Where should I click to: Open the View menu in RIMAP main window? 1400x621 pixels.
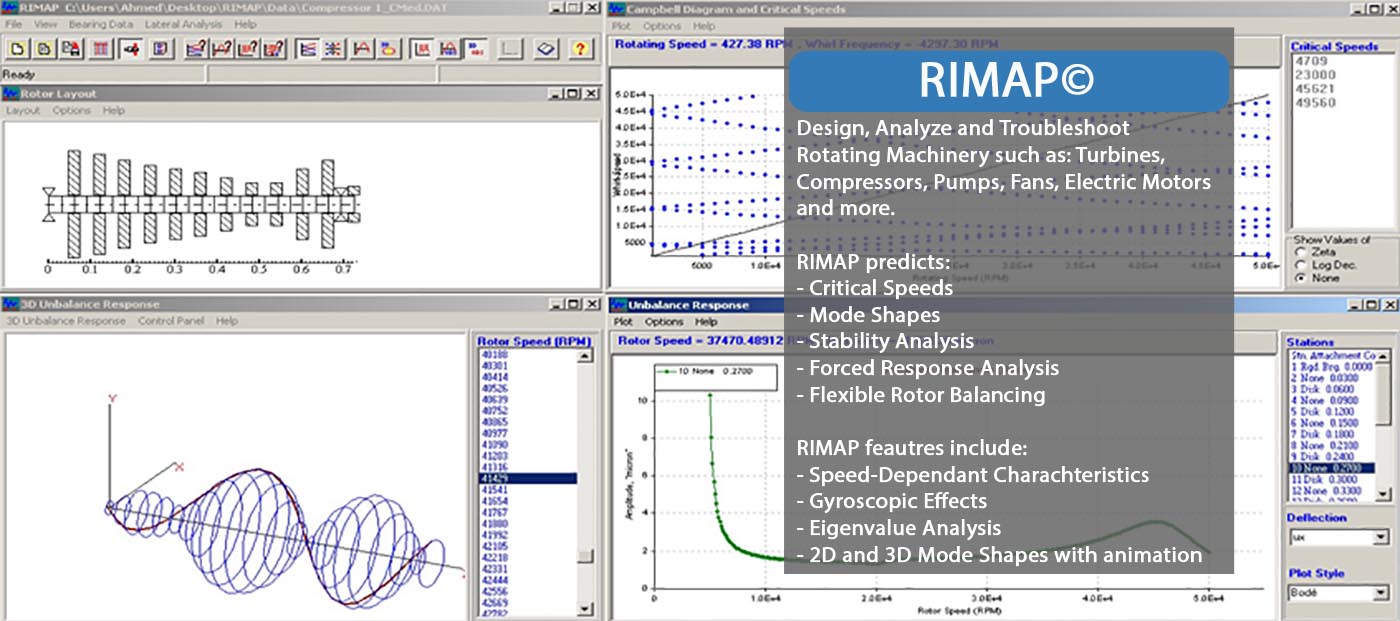(45, 23)
